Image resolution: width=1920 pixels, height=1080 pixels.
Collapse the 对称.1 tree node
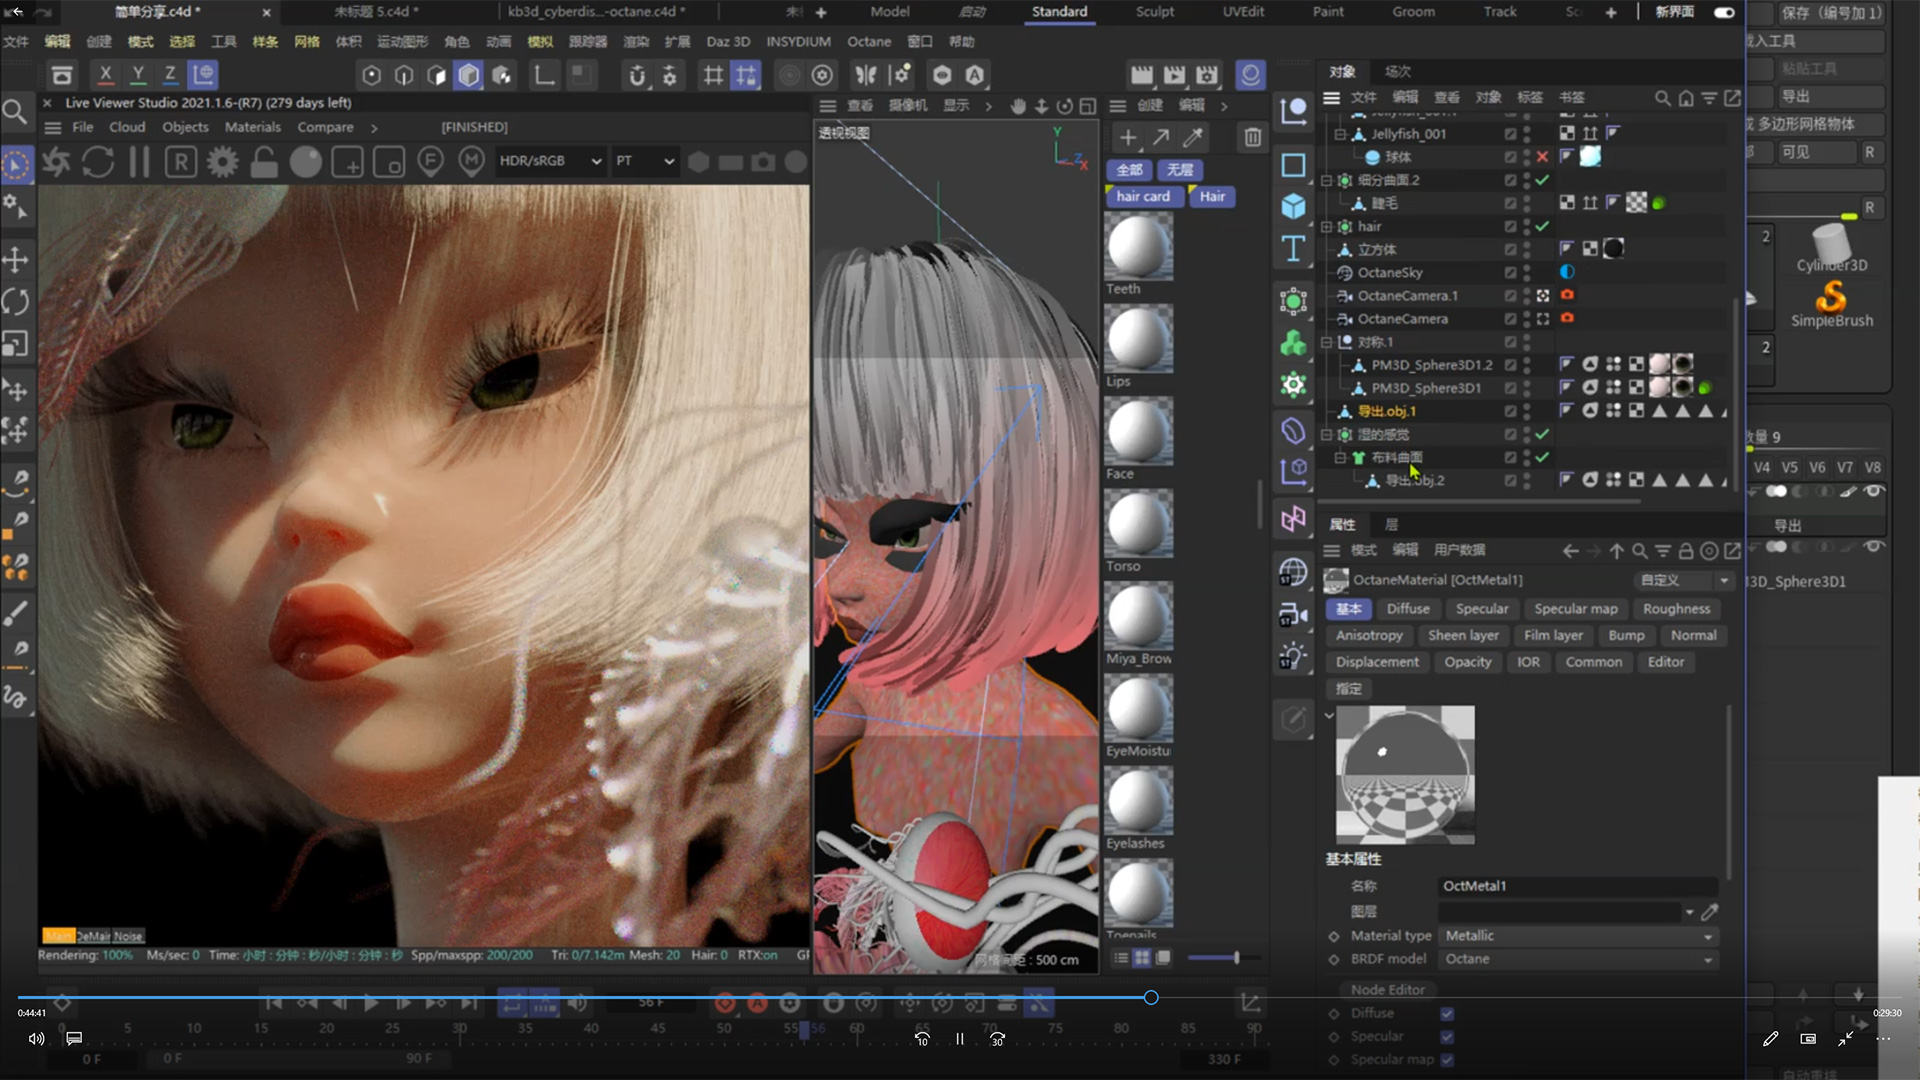[1327, 342]
